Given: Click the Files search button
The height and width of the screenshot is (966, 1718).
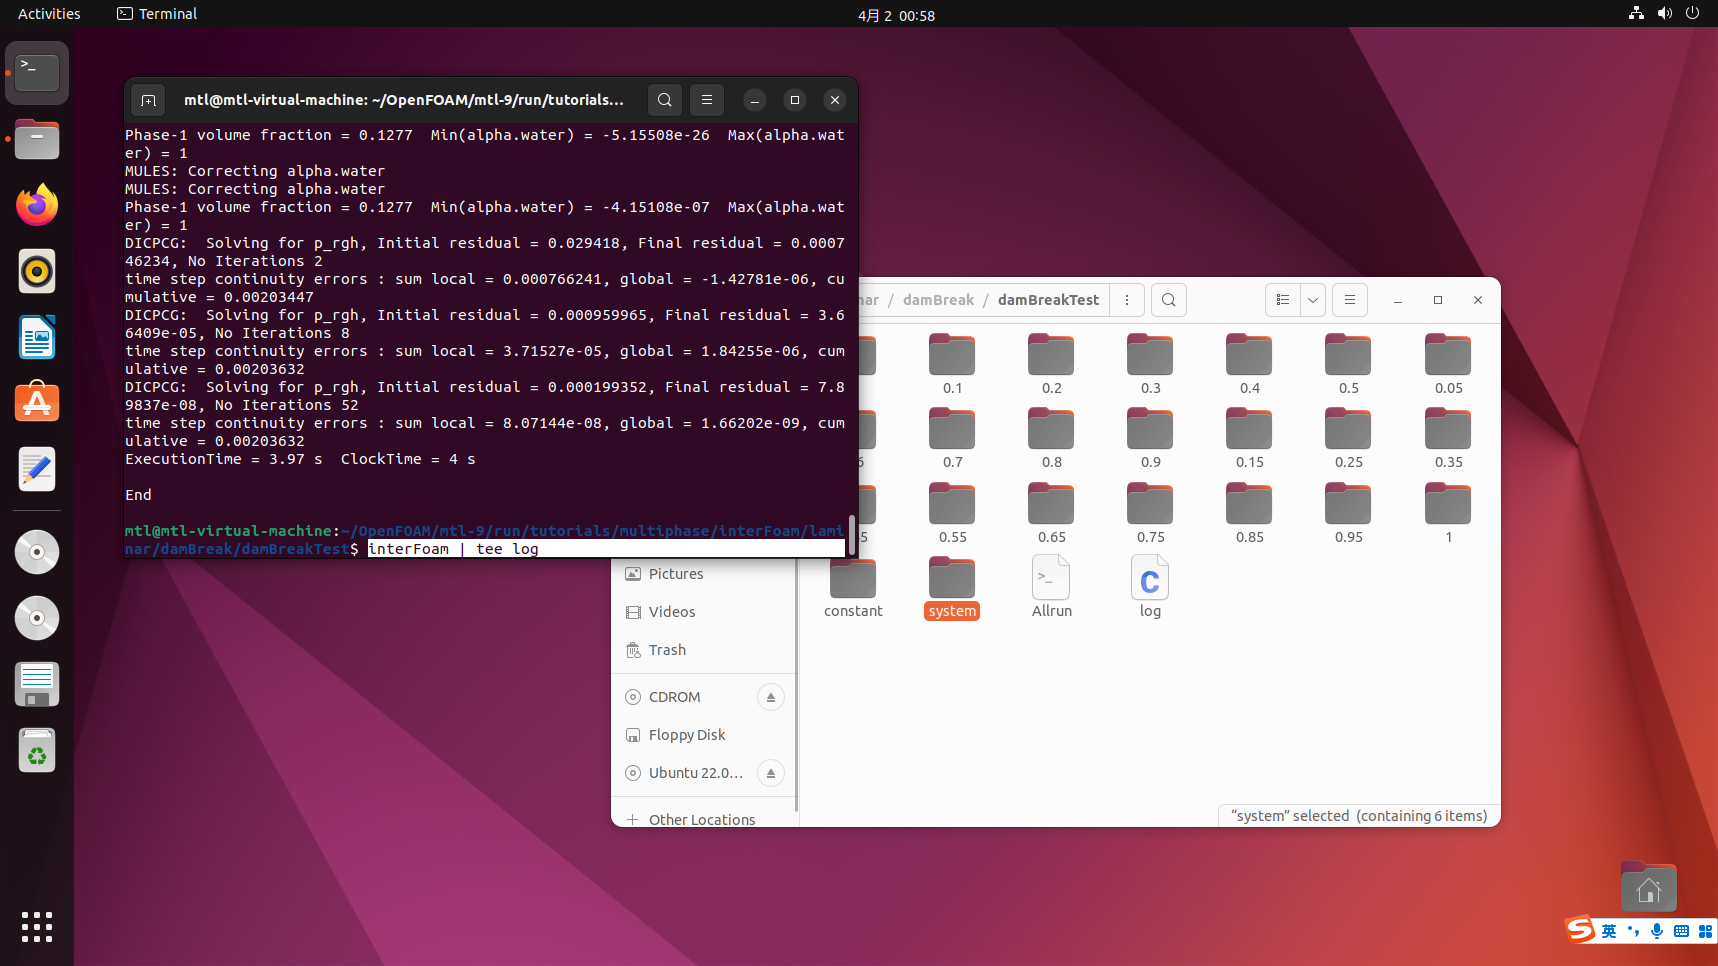Looking at the screenshot, I should 1169,300.
